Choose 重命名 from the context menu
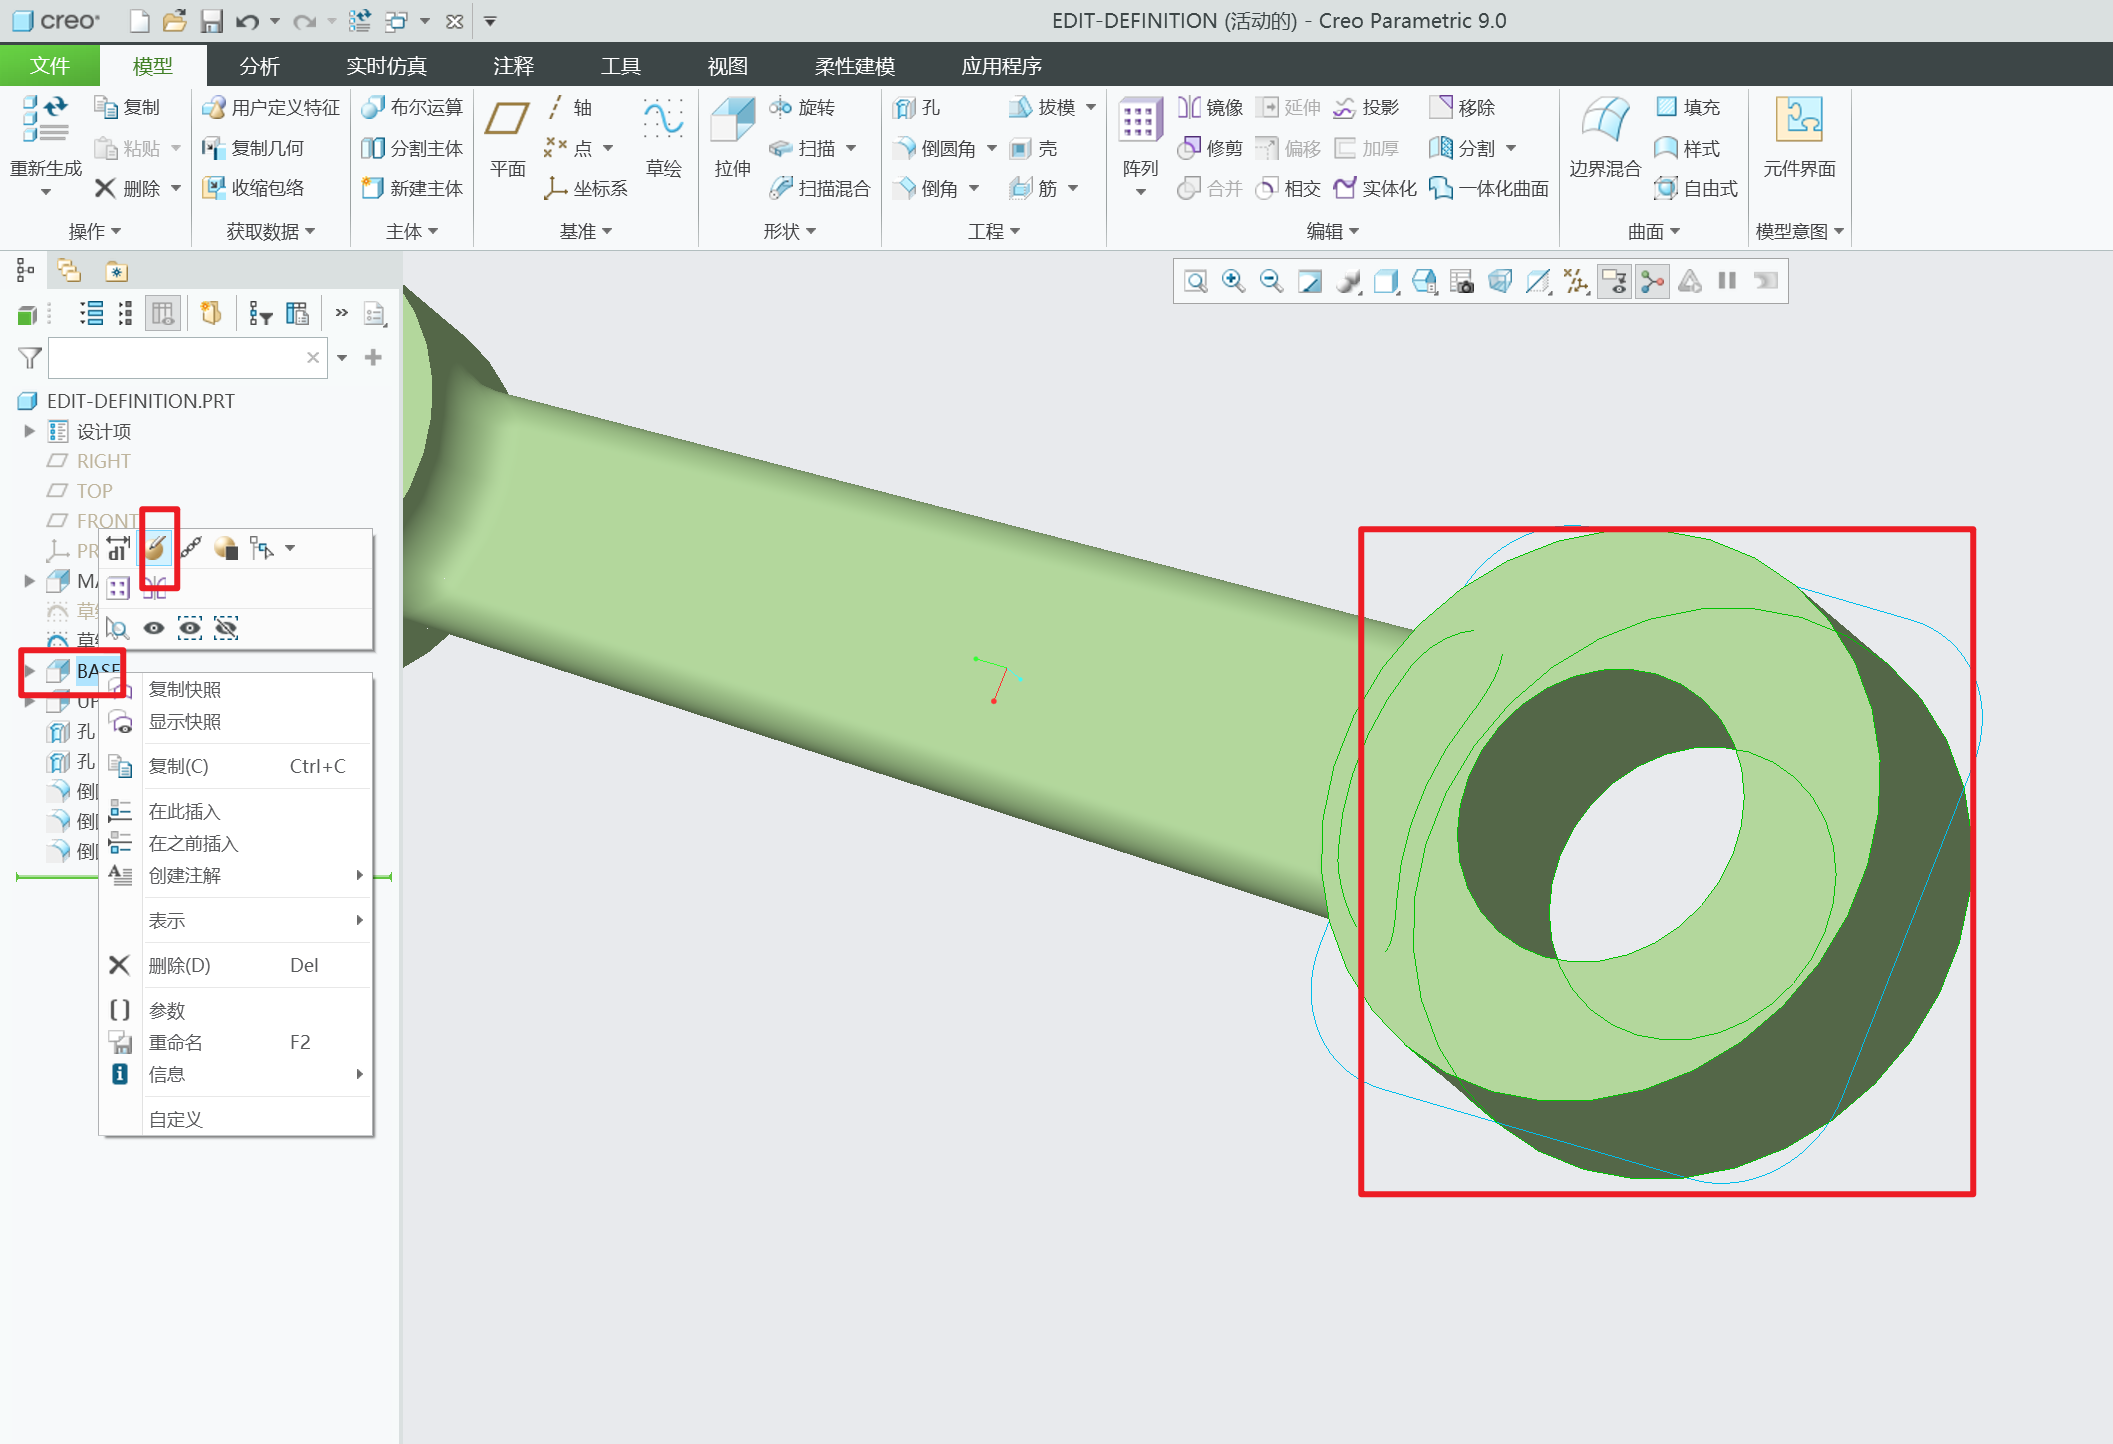 click(176, 1042)
